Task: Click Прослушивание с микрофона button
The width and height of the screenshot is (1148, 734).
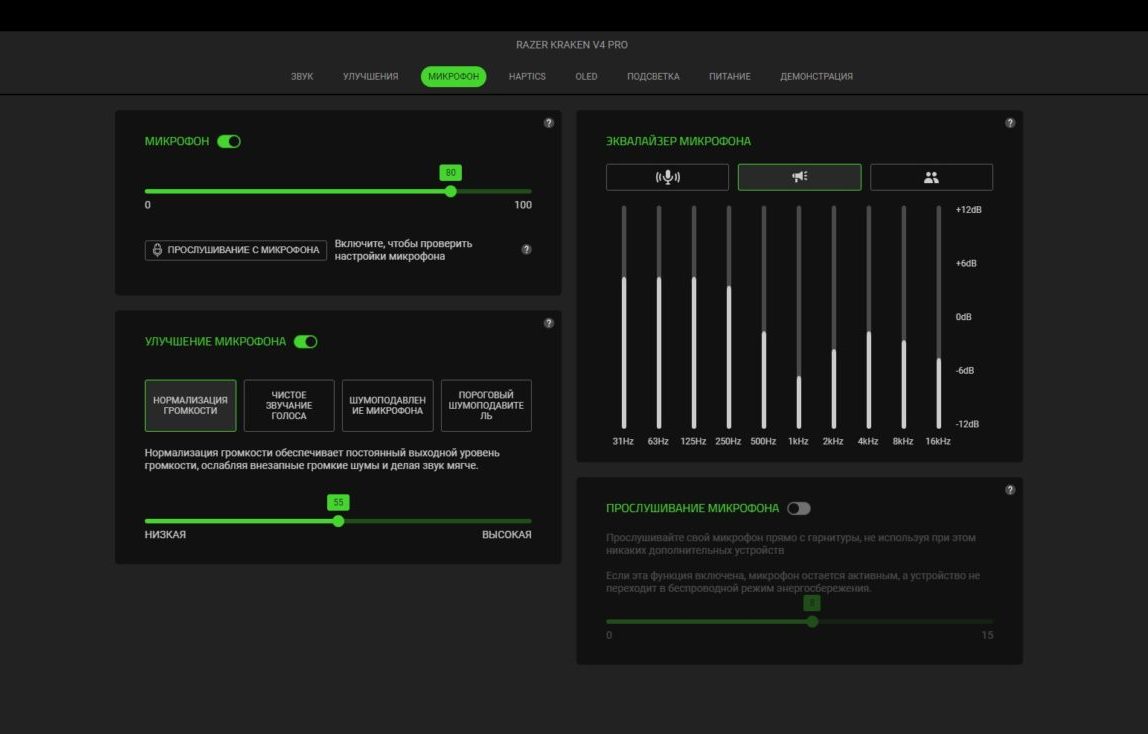Action: 236,250
